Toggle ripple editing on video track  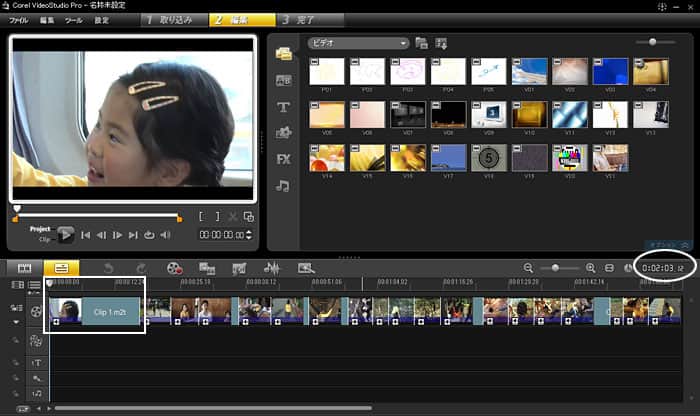click(x=16, y=308)
